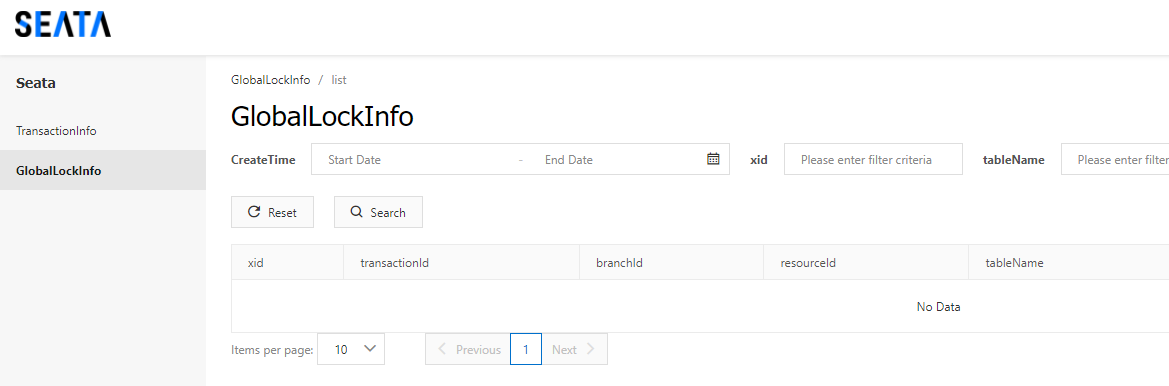Go to page 1 in pagination
This screenshot has width=1169, height=386.
(526, 349)
